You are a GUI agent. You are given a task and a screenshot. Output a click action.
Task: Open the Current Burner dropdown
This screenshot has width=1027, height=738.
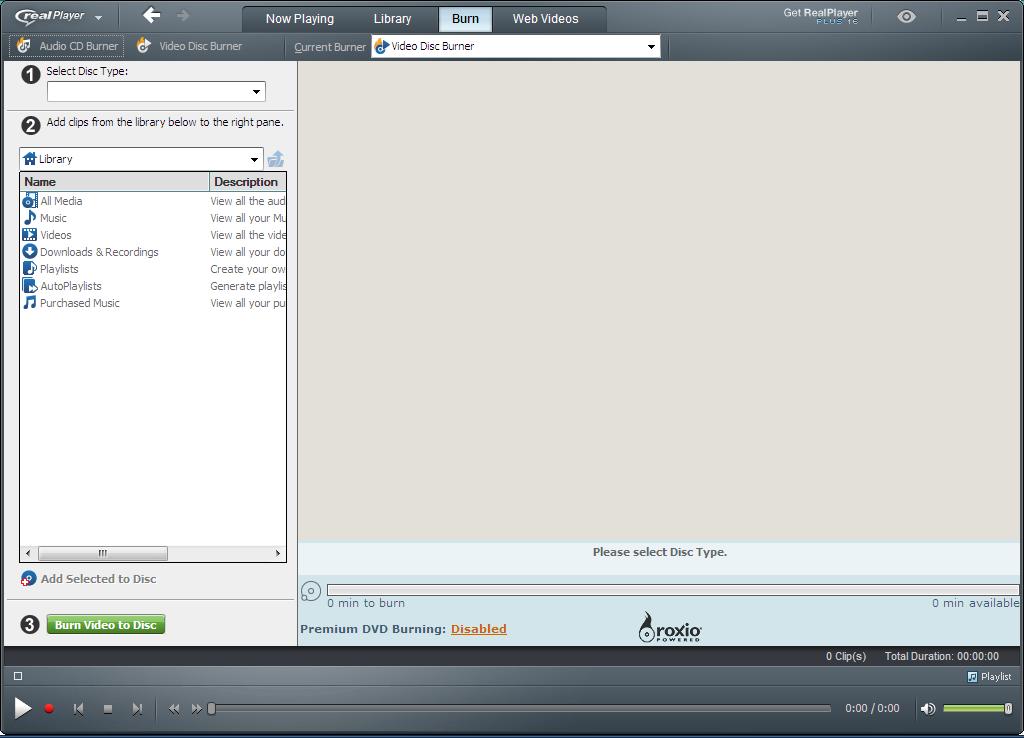[x=516, y=46]
